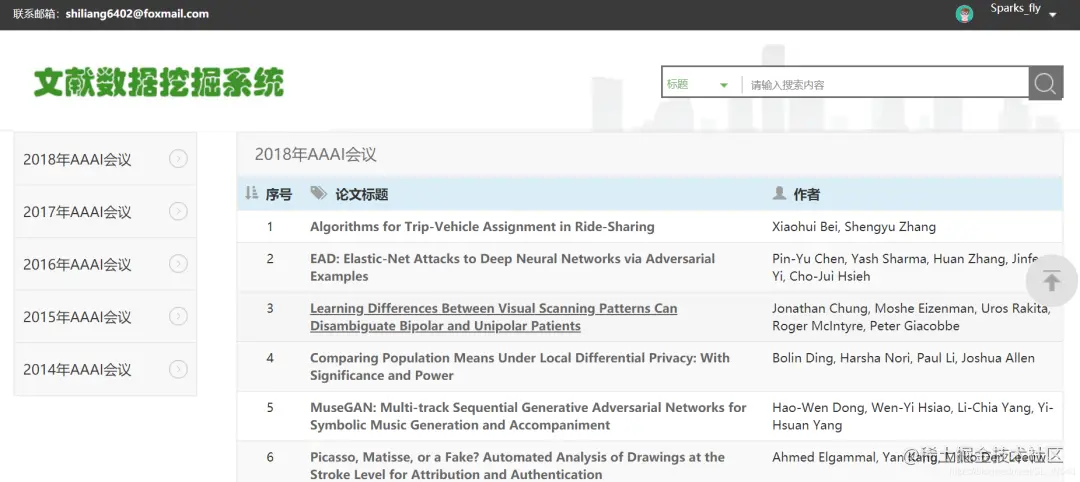The width and height of the screenshot is (1080, 482).
Task: Click the circle arrow next to 2014年AAAI会议
Action: tap(178, 369)
